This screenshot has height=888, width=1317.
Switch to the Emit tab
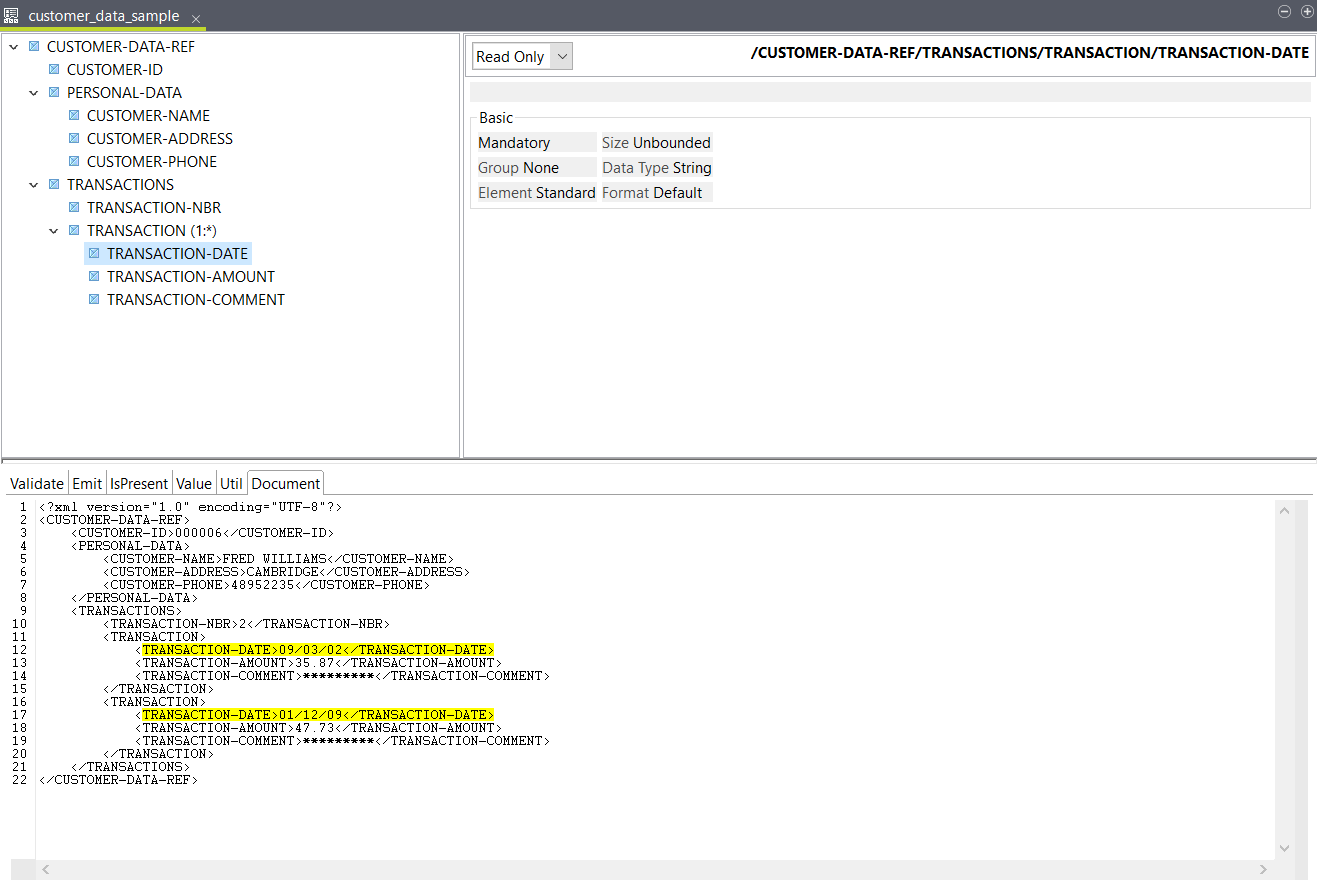click(x=87, y=484)
